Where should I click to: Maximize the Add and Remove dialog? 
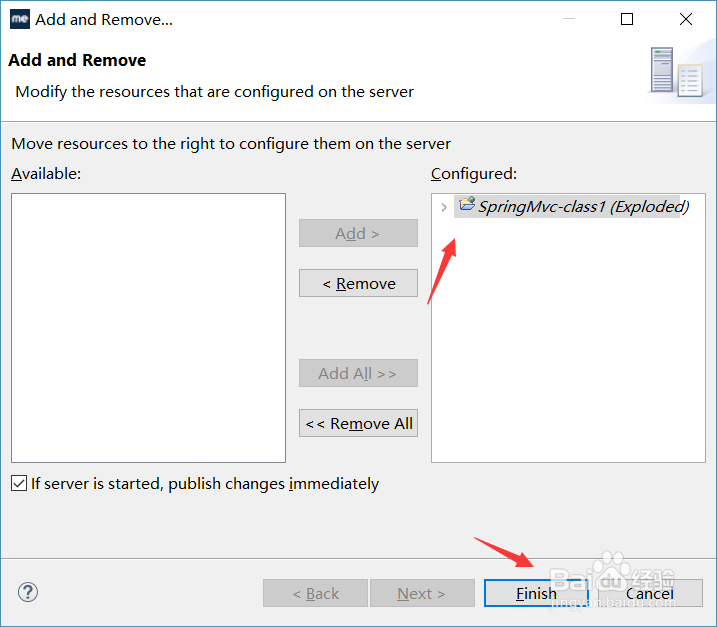[x=627, y=19]
